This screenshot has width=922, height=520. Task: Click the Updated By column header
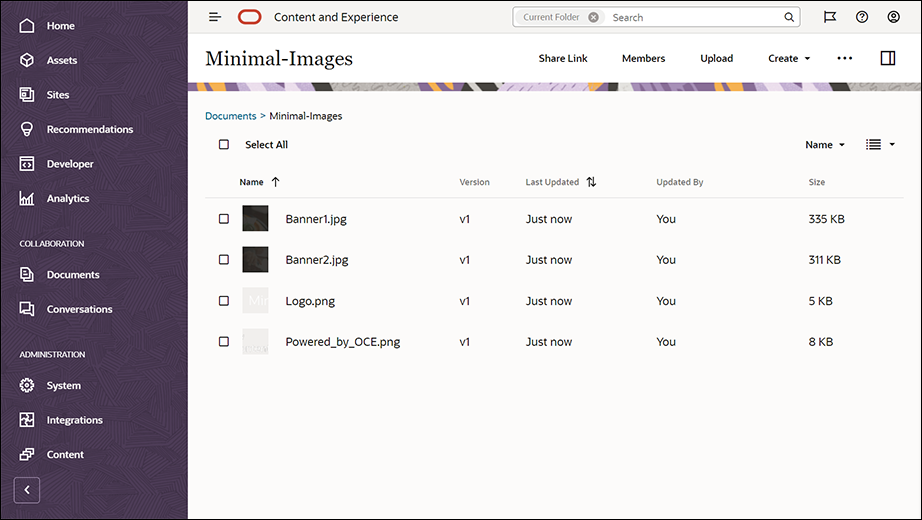(x=680, y=182)
